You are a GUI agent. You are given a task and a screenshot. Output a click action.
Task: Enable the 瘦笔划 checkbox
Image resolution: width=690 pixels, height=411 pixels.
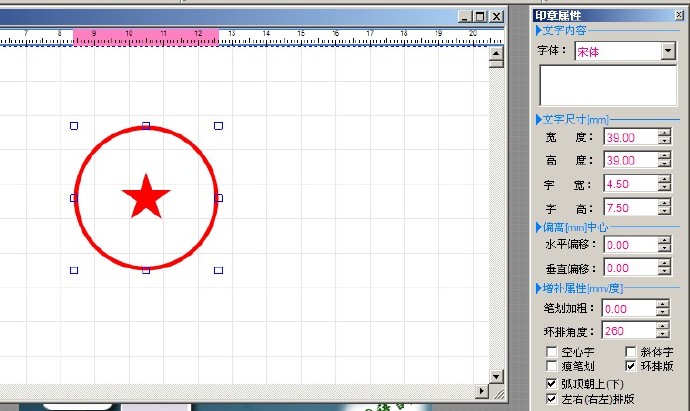[x=551, y=366]
